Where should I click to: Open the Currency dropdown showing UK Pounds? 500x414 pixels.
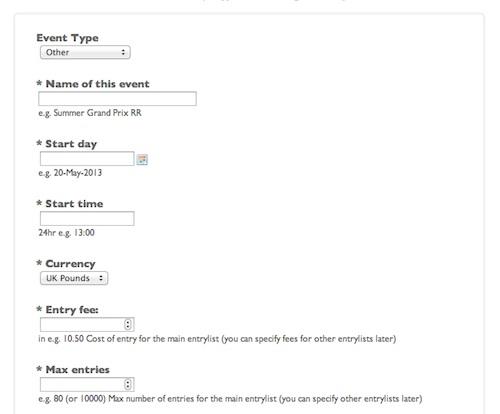74,278
